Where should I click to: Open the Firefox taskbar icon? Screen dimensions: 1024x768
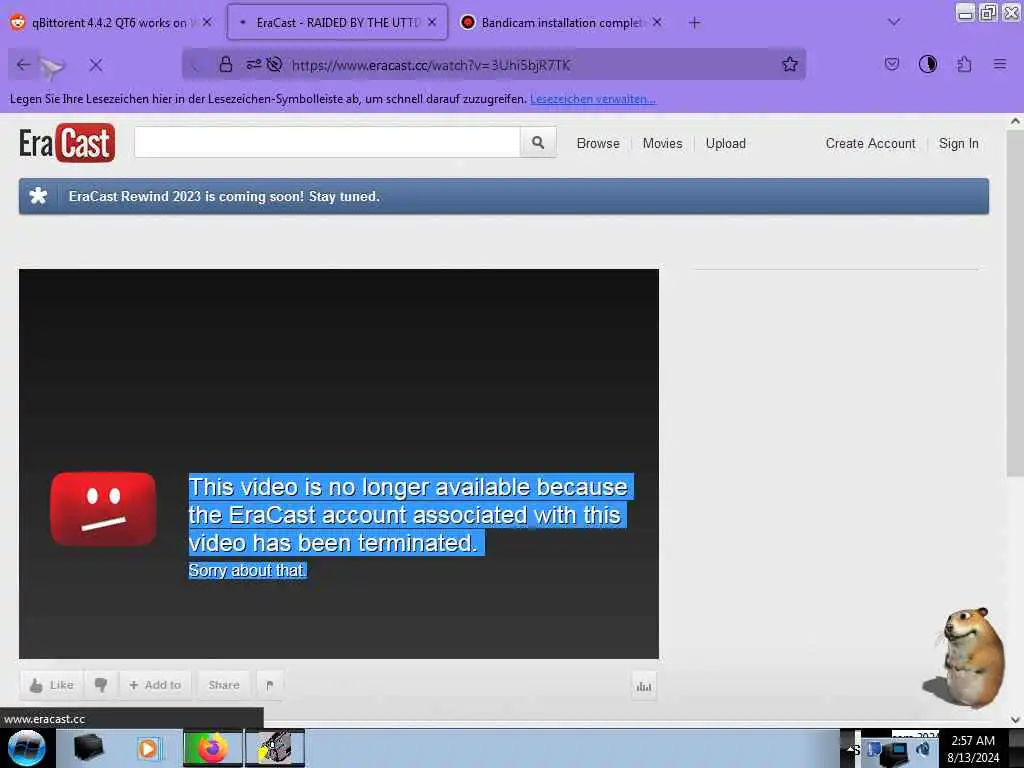(x=212, y=748)
